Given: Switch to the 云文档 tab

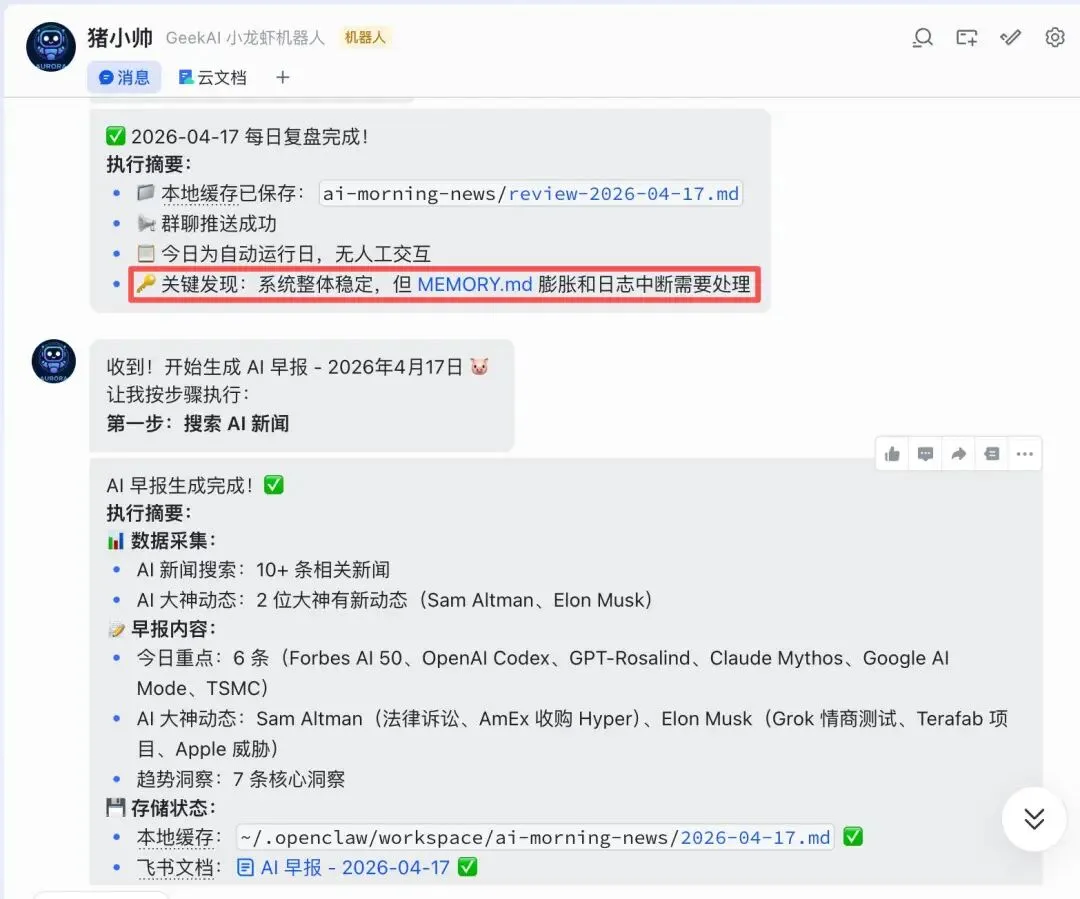Looking at the screenshot, I should click(x=212, y=78).
